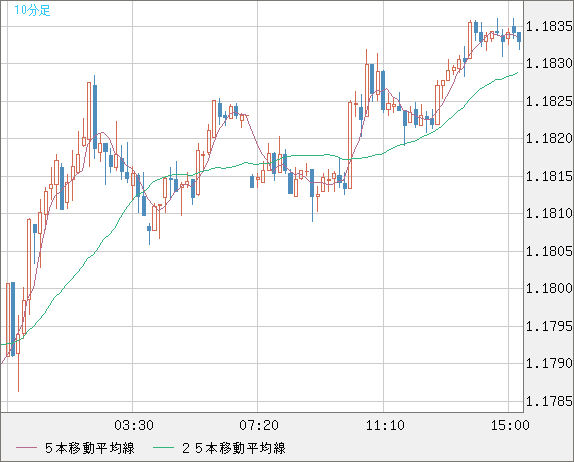Click the 1.1815 price axis label

549,176
